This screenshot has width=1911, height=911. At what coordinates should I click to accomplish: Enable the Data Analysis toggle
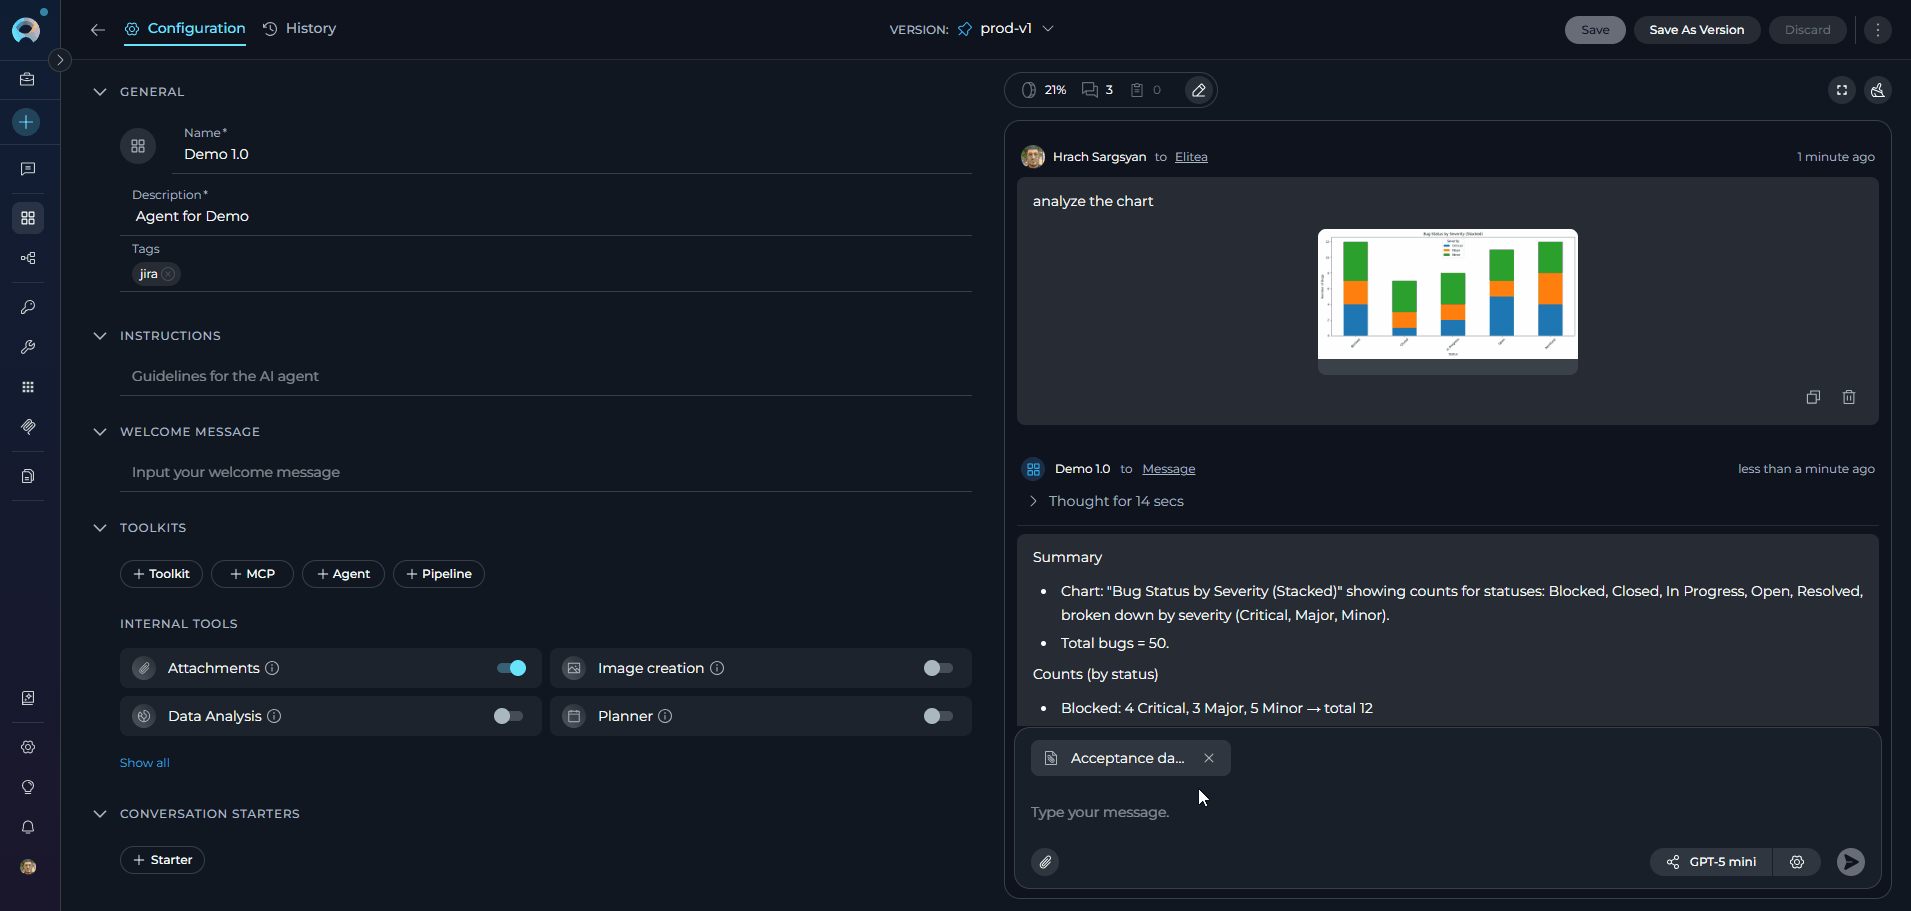(508, 716)
